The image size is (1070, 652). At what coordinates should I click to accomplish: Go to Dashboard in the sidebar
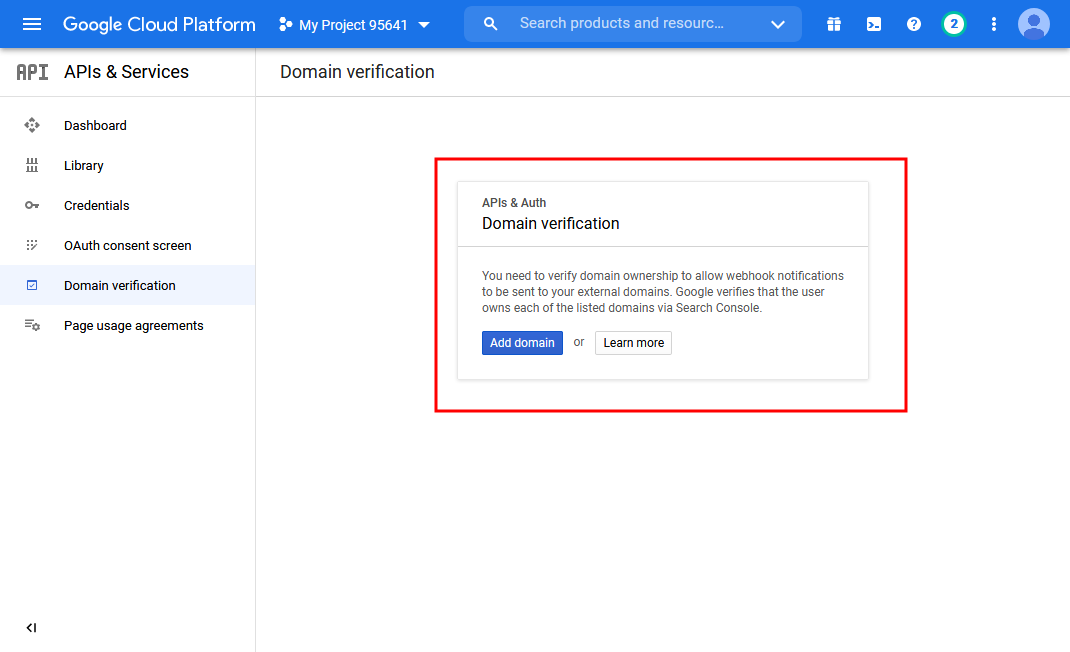click(128, 126)
